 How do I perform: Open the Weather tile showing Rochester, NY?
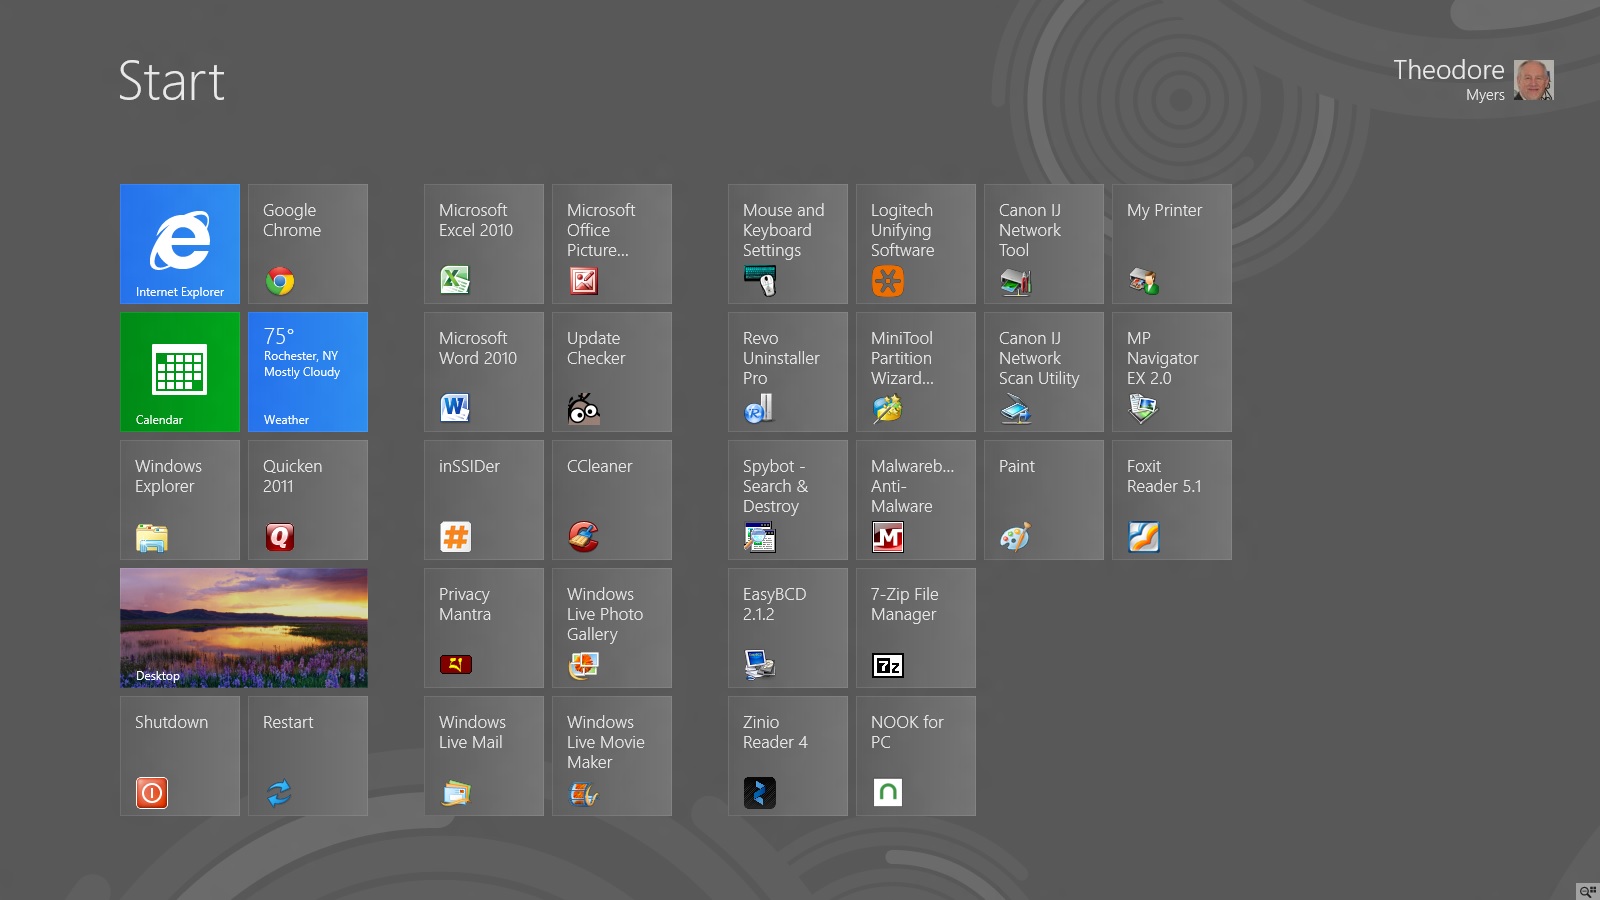coord(308,372)
